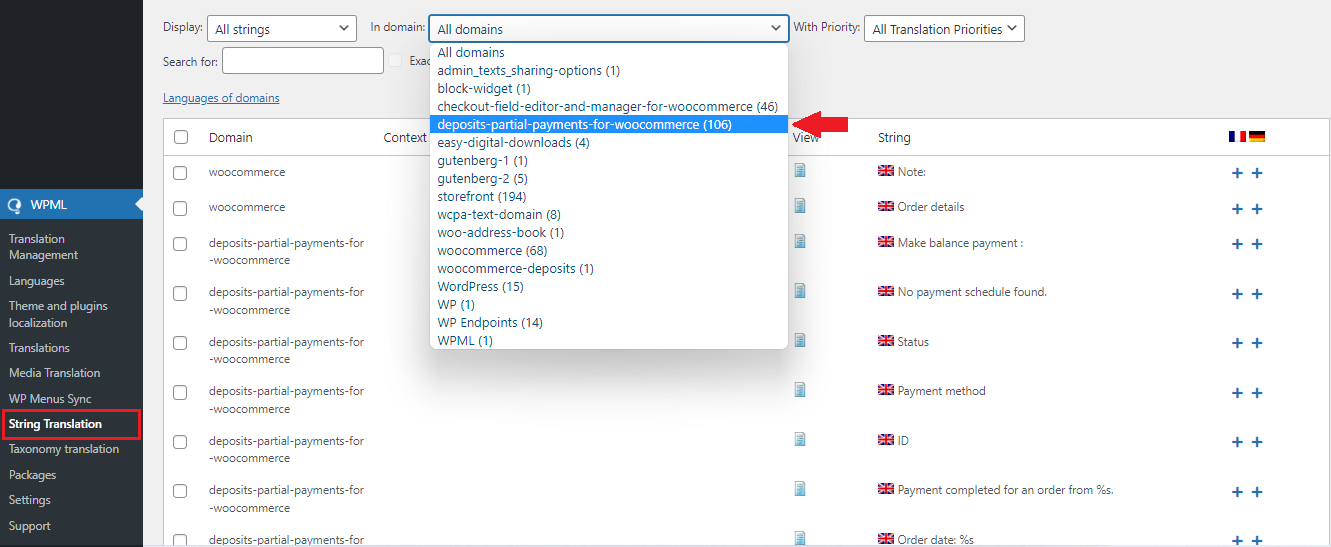
Task: Open Theme and plugins localization
Action: 58,314
